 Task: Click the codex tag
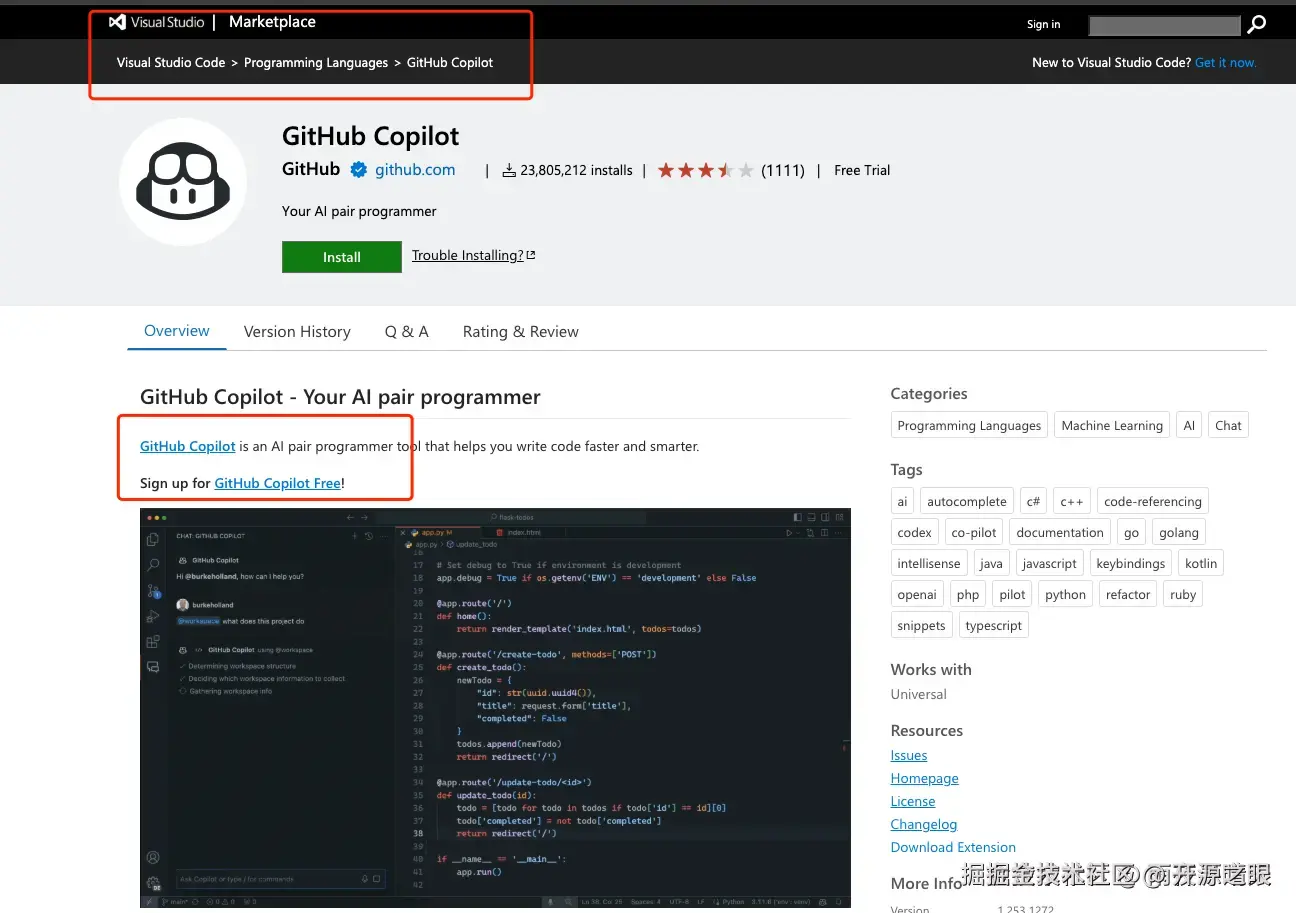tap(914, 532)
